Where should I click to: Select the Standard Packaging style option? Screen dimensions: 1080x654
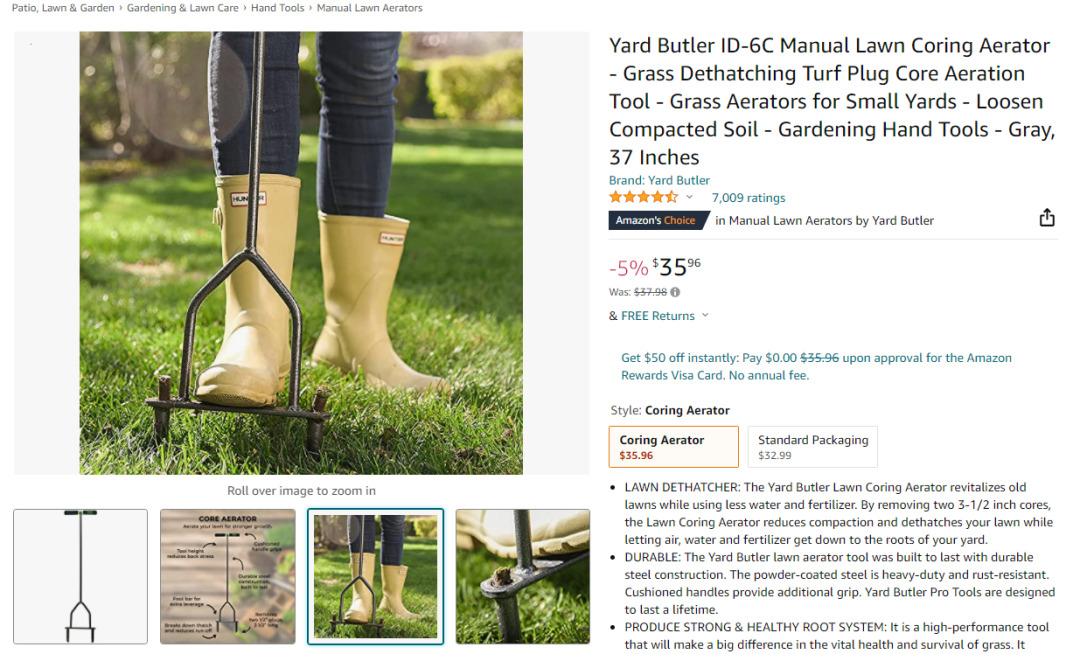pyautogui.click(x=812, y=447)
